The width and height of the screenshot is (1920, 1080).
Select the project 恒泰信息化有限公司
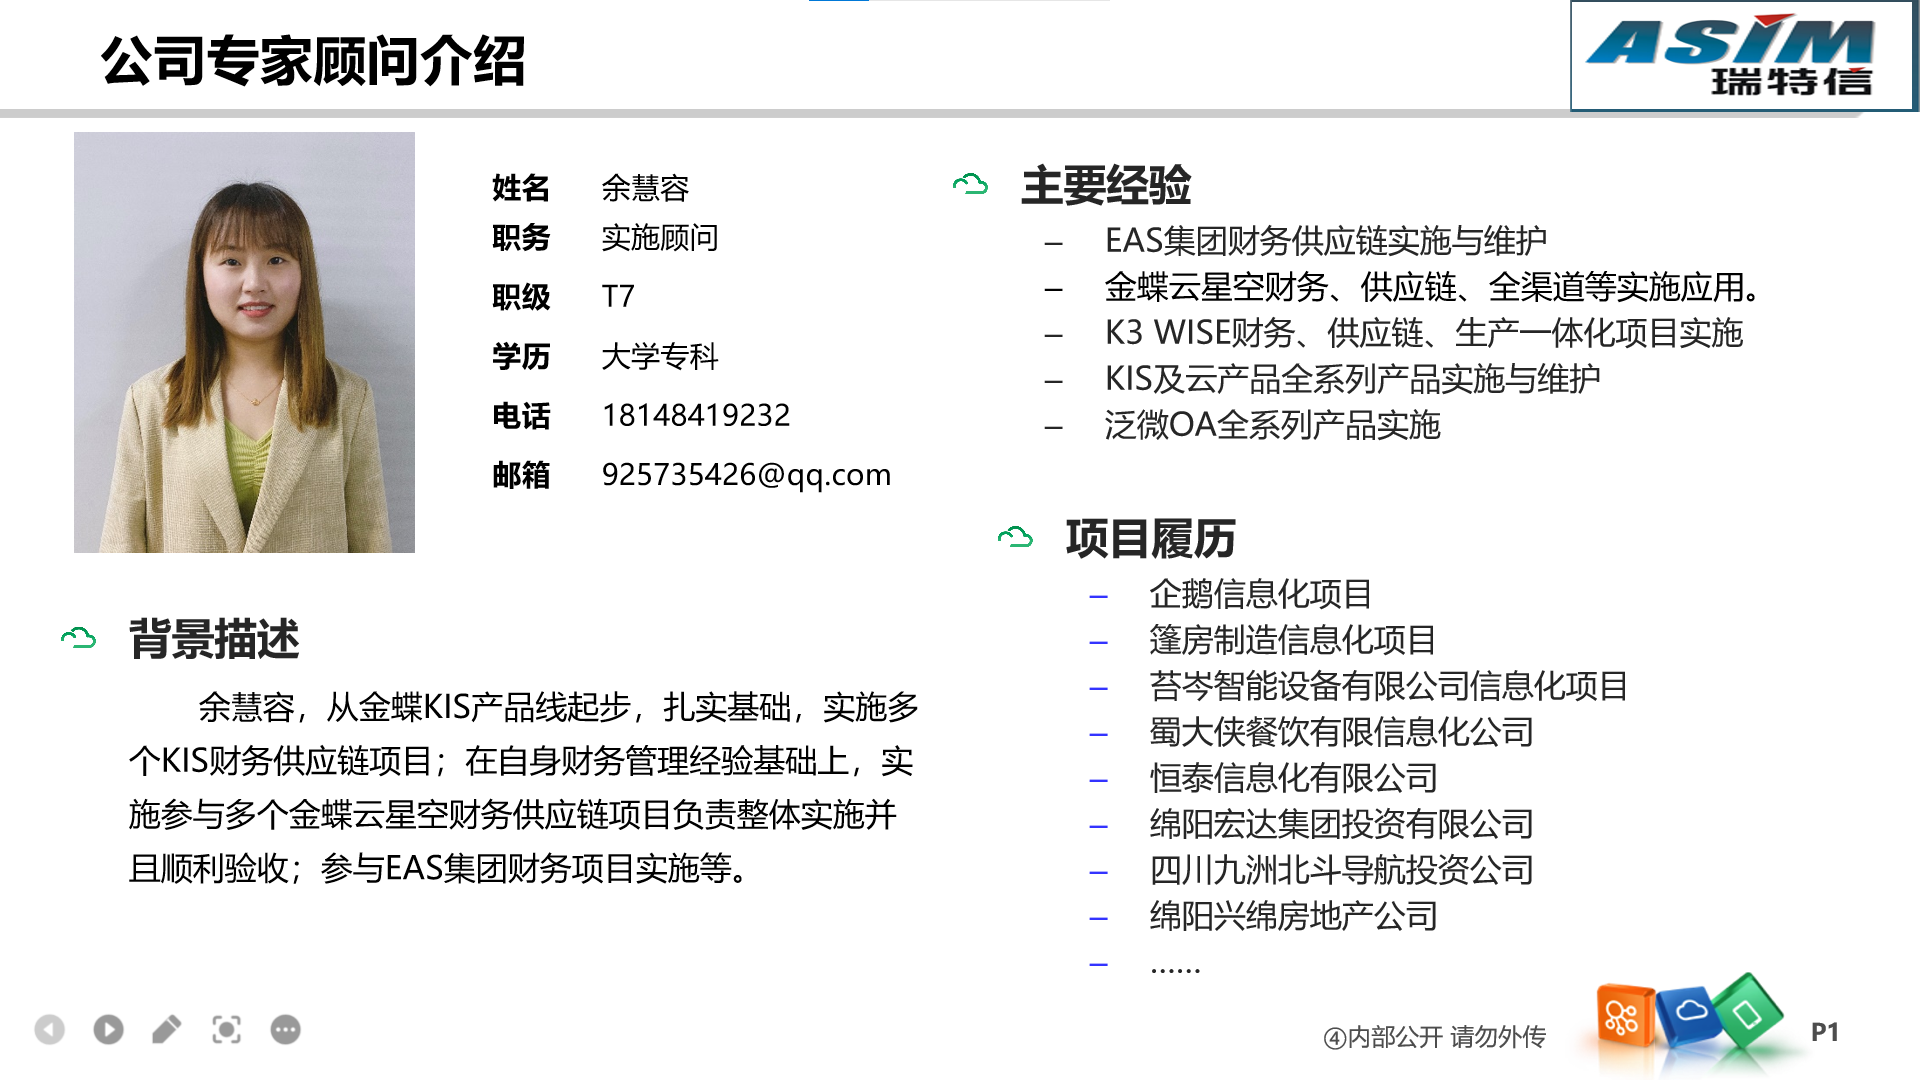pos(1293,778)
